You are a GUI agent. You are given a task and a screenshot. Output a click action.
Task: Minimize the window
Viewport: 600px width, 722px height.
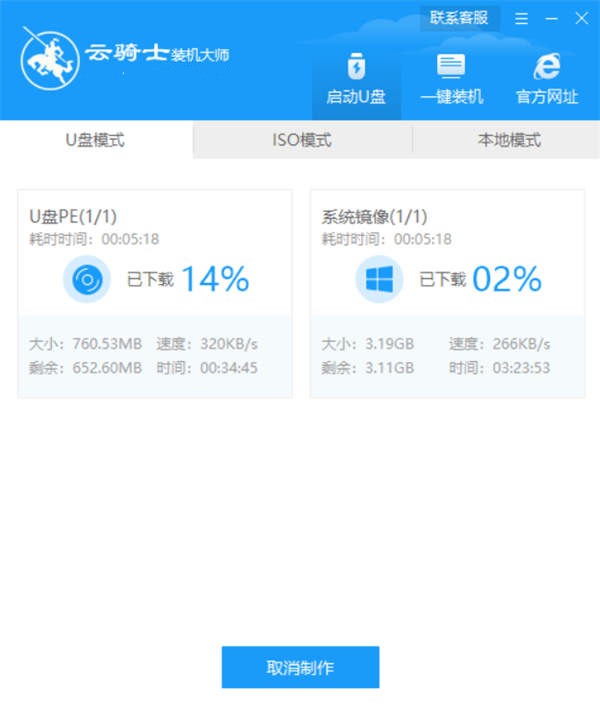pos(551,18)
